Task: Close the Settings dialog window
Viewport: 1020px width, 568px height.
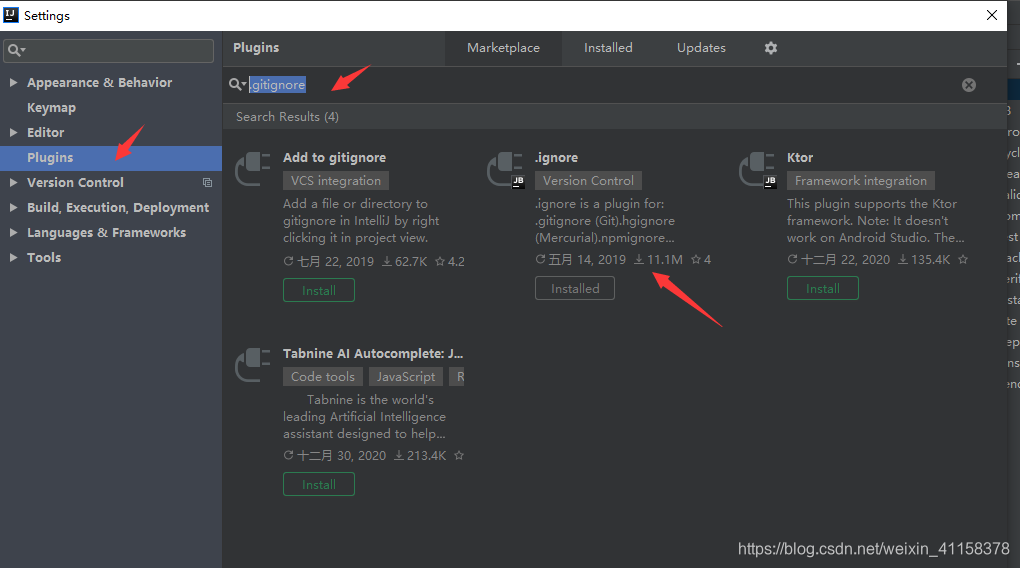Action: click(991, 15)
